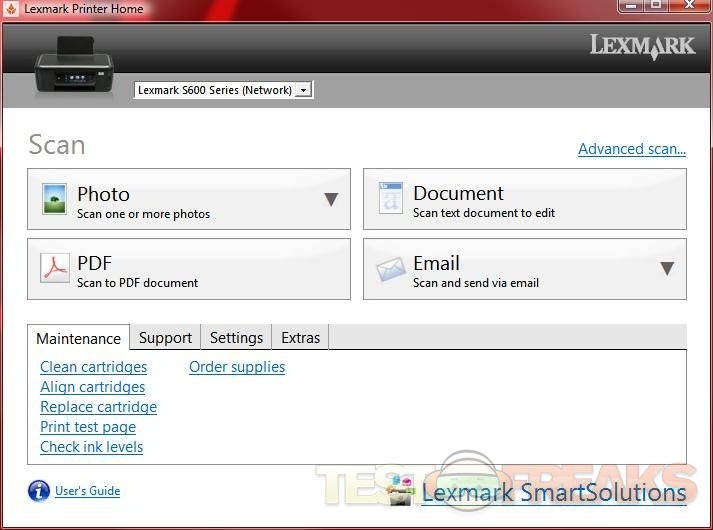Expand the Email scan options arrow
The image size is (713, 530).
[667, 268]
